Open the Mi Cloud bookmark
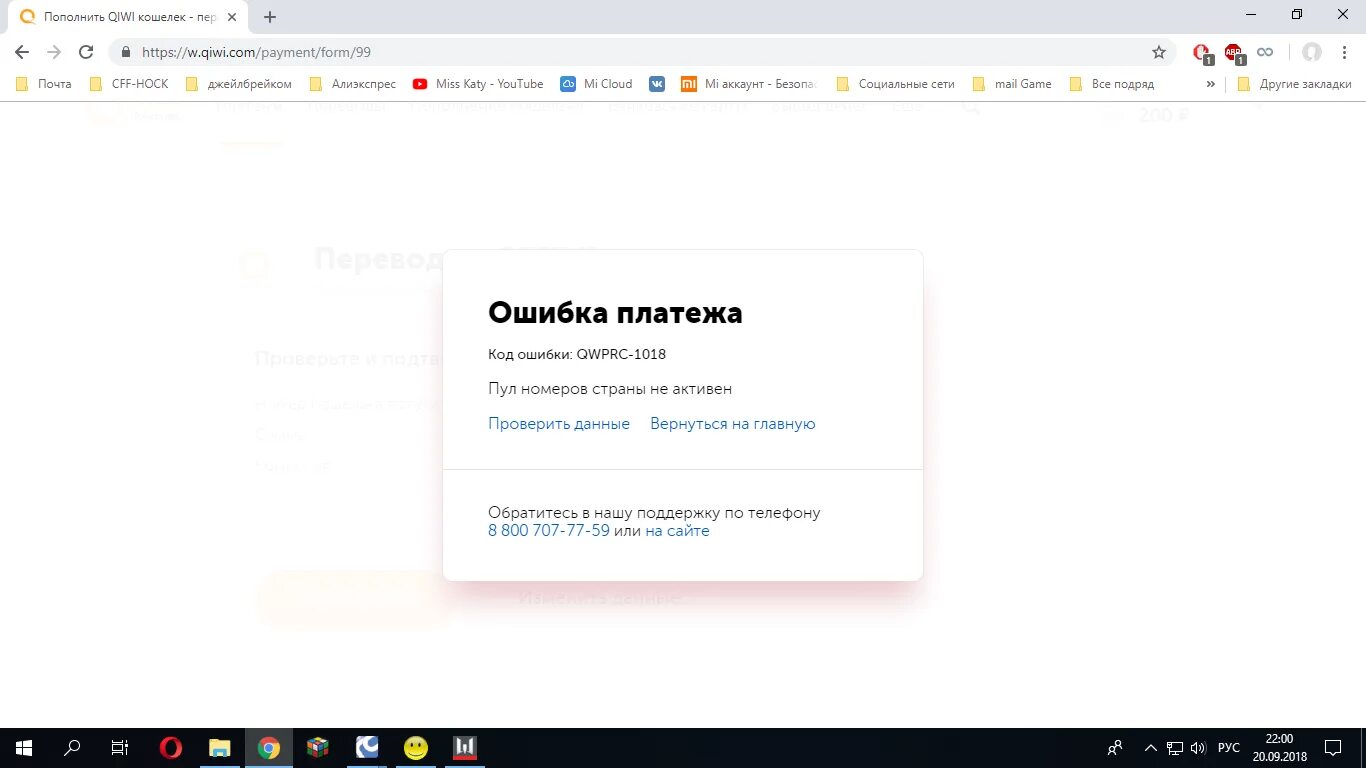1366x768 pixels. [597, 84]
